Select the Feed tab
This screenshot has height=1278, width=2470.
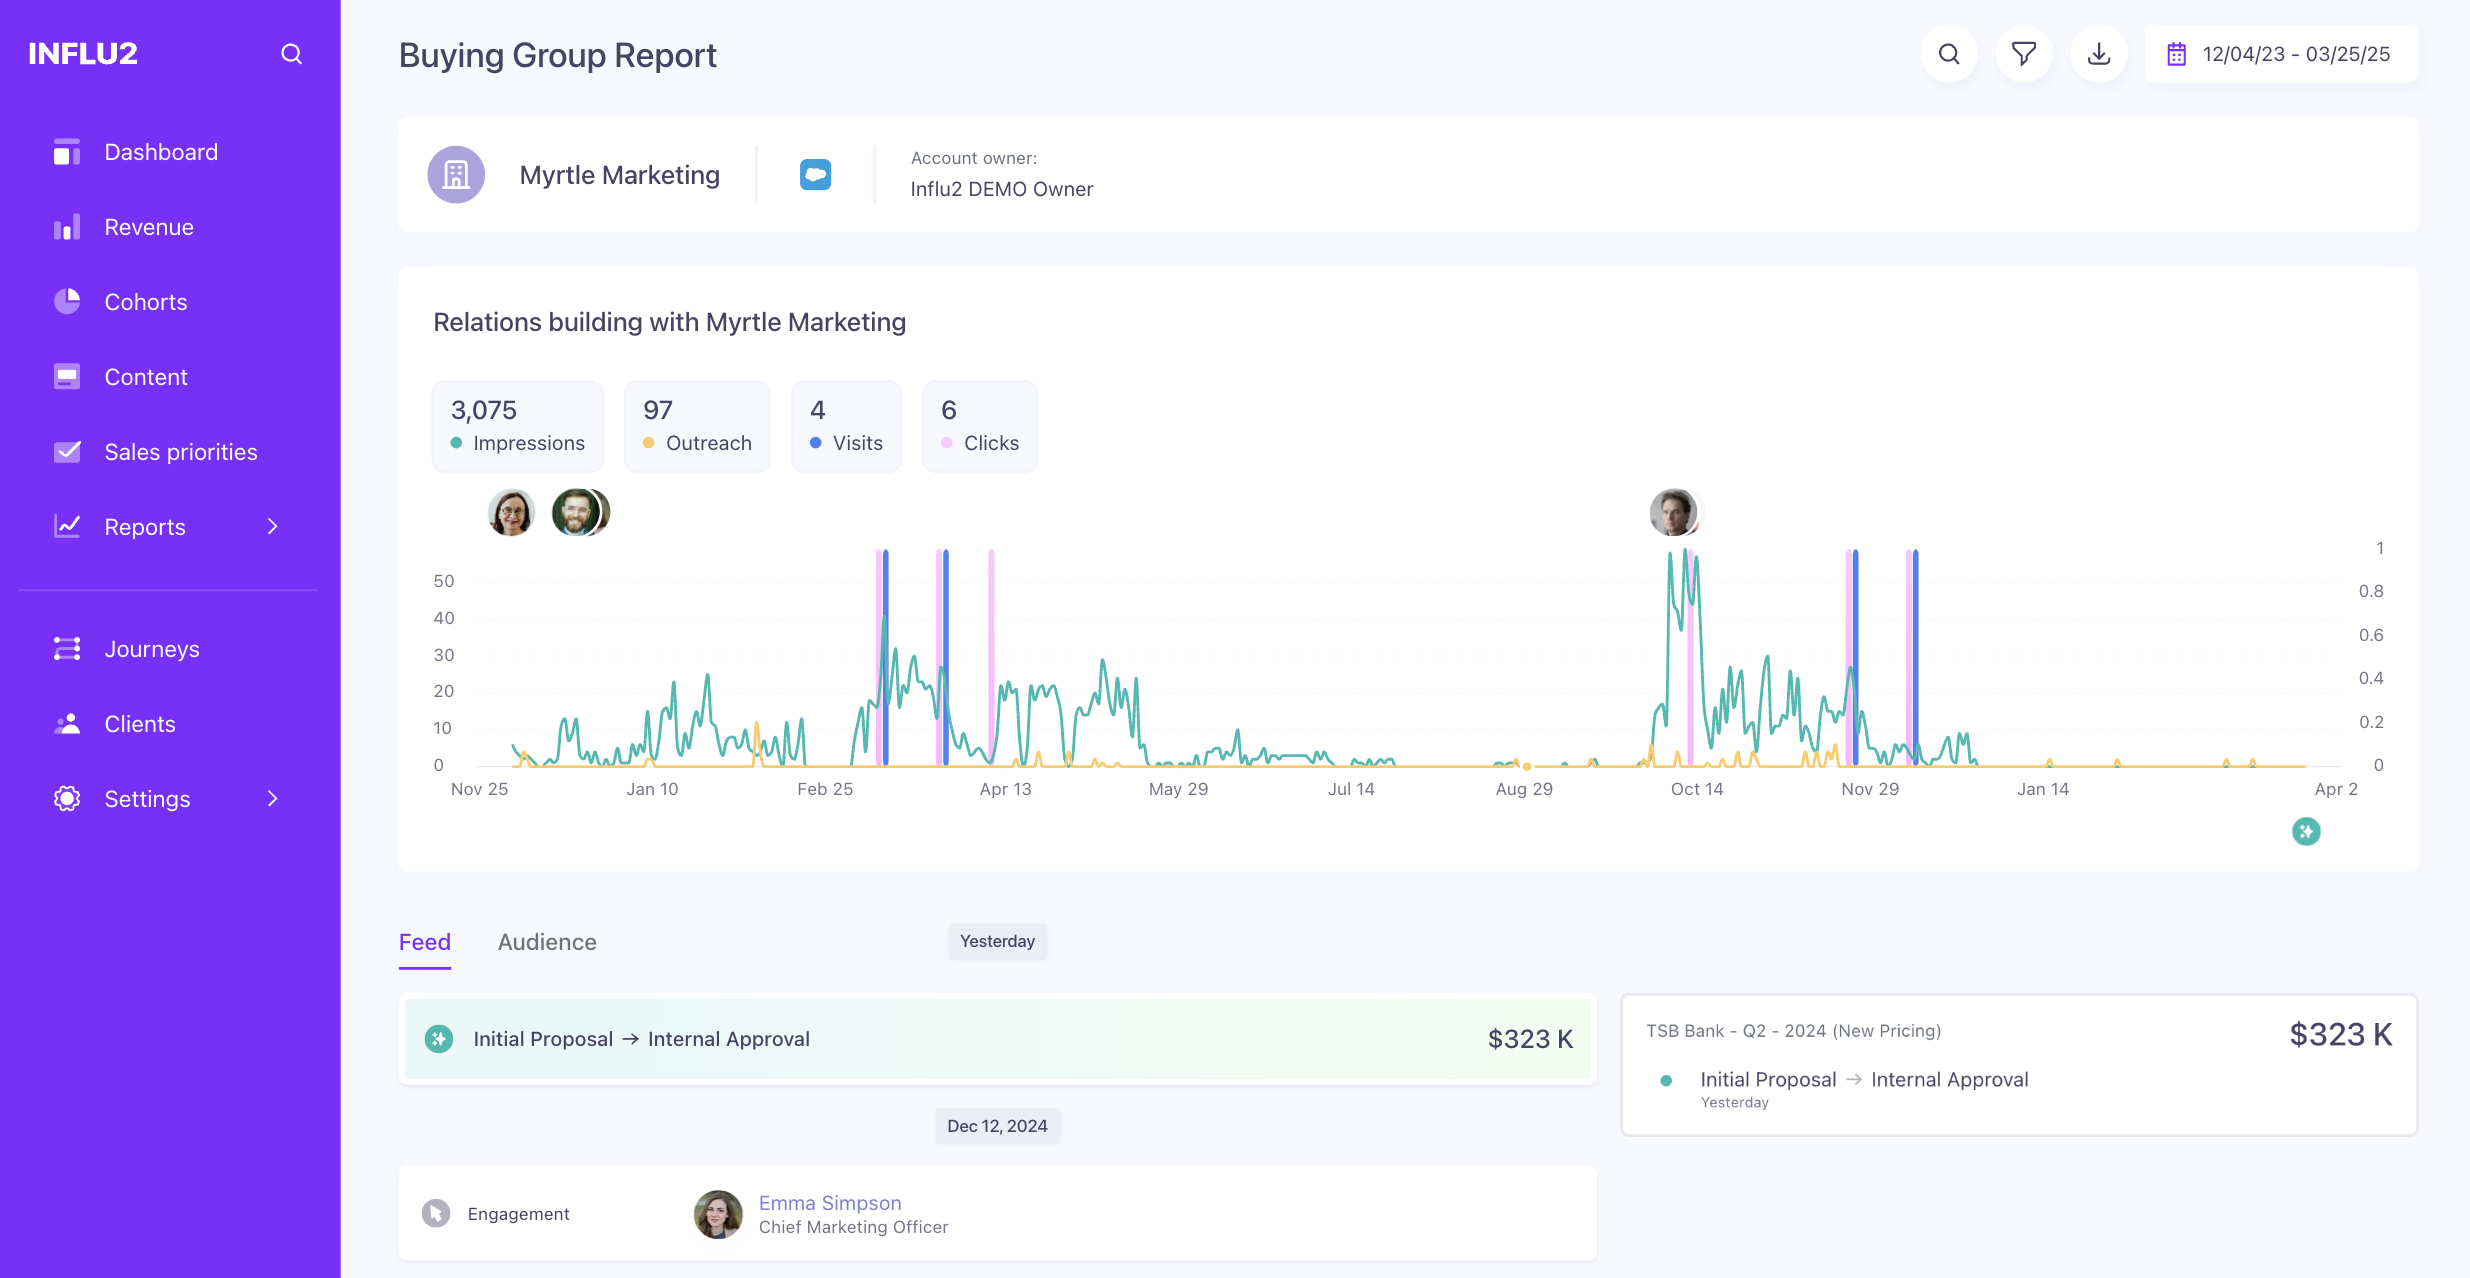[424, 941]
